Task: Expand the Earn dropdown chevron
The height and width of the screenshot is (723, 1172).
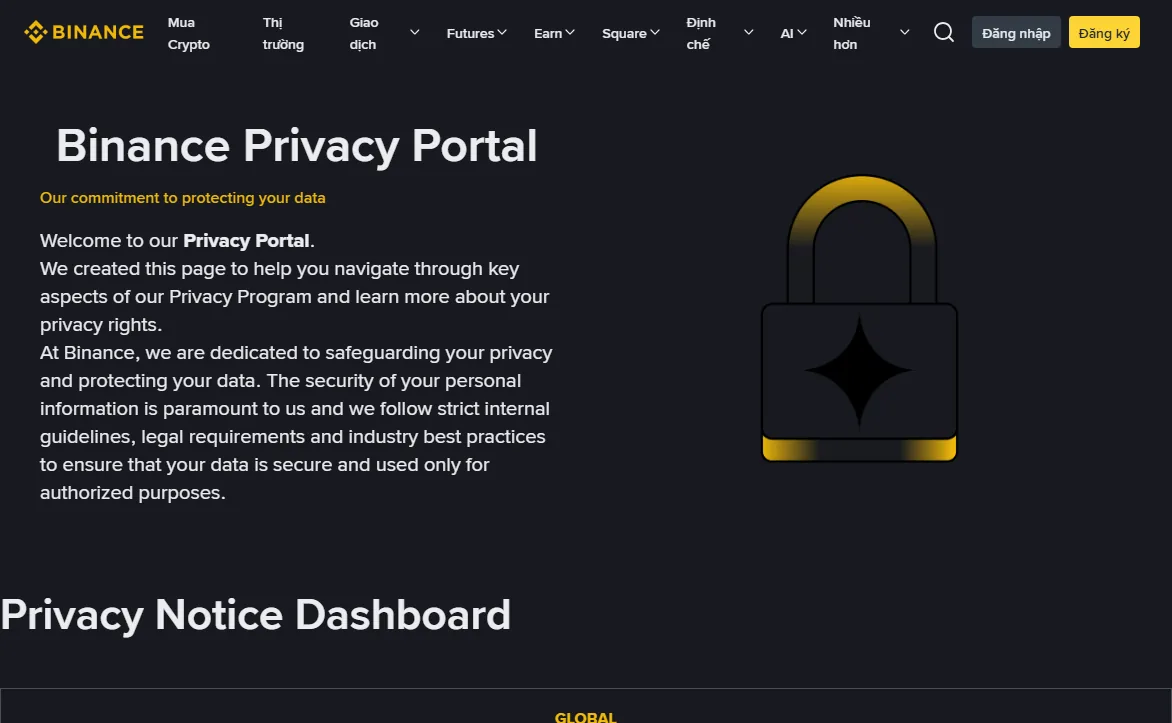Action: [x=570, y=32]
